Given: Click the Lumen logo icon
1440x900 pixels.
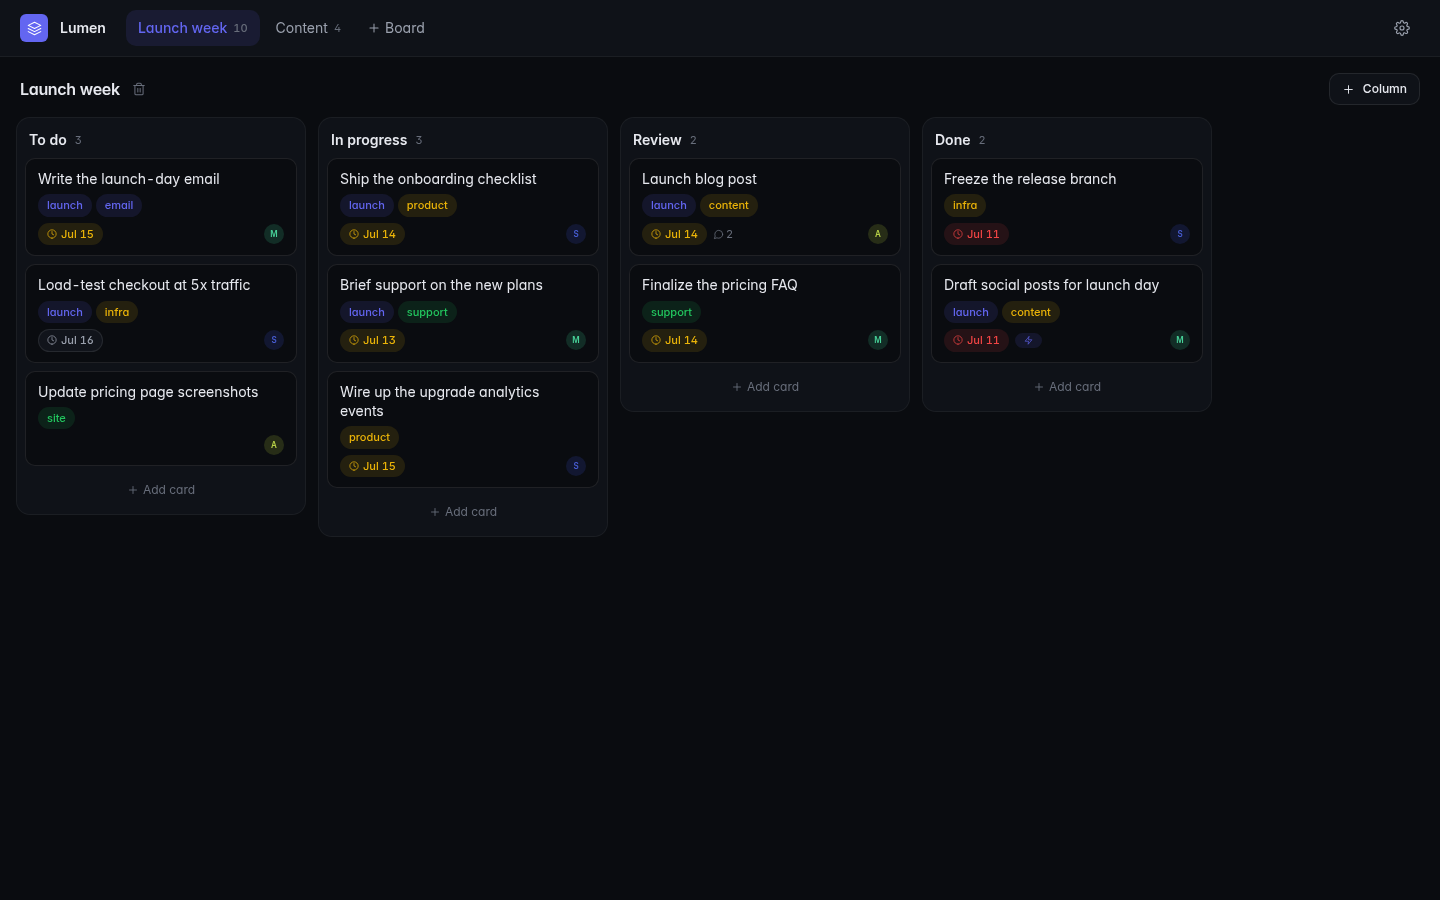Looking at the screenshot, I should click(34, 28).
